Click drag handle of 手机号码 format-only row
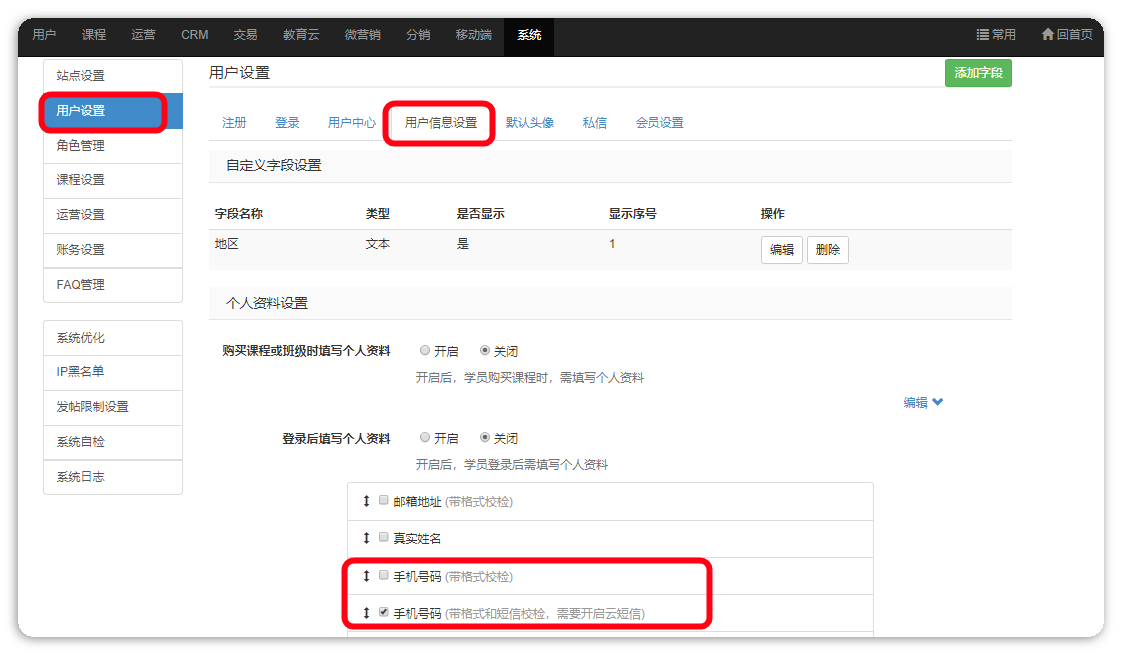 point(366,576)
